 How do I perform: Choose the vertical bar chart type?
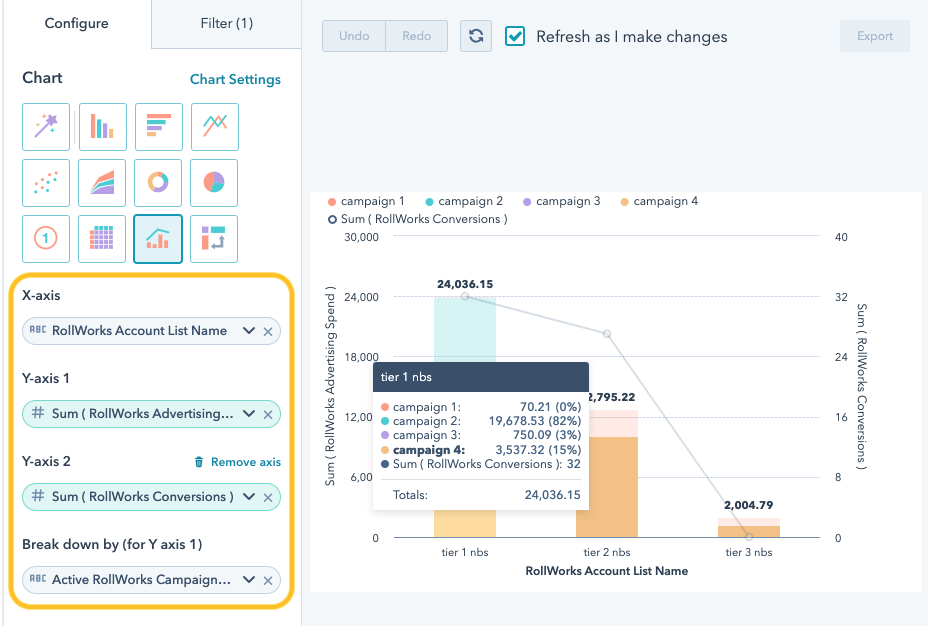pos(102,127)
